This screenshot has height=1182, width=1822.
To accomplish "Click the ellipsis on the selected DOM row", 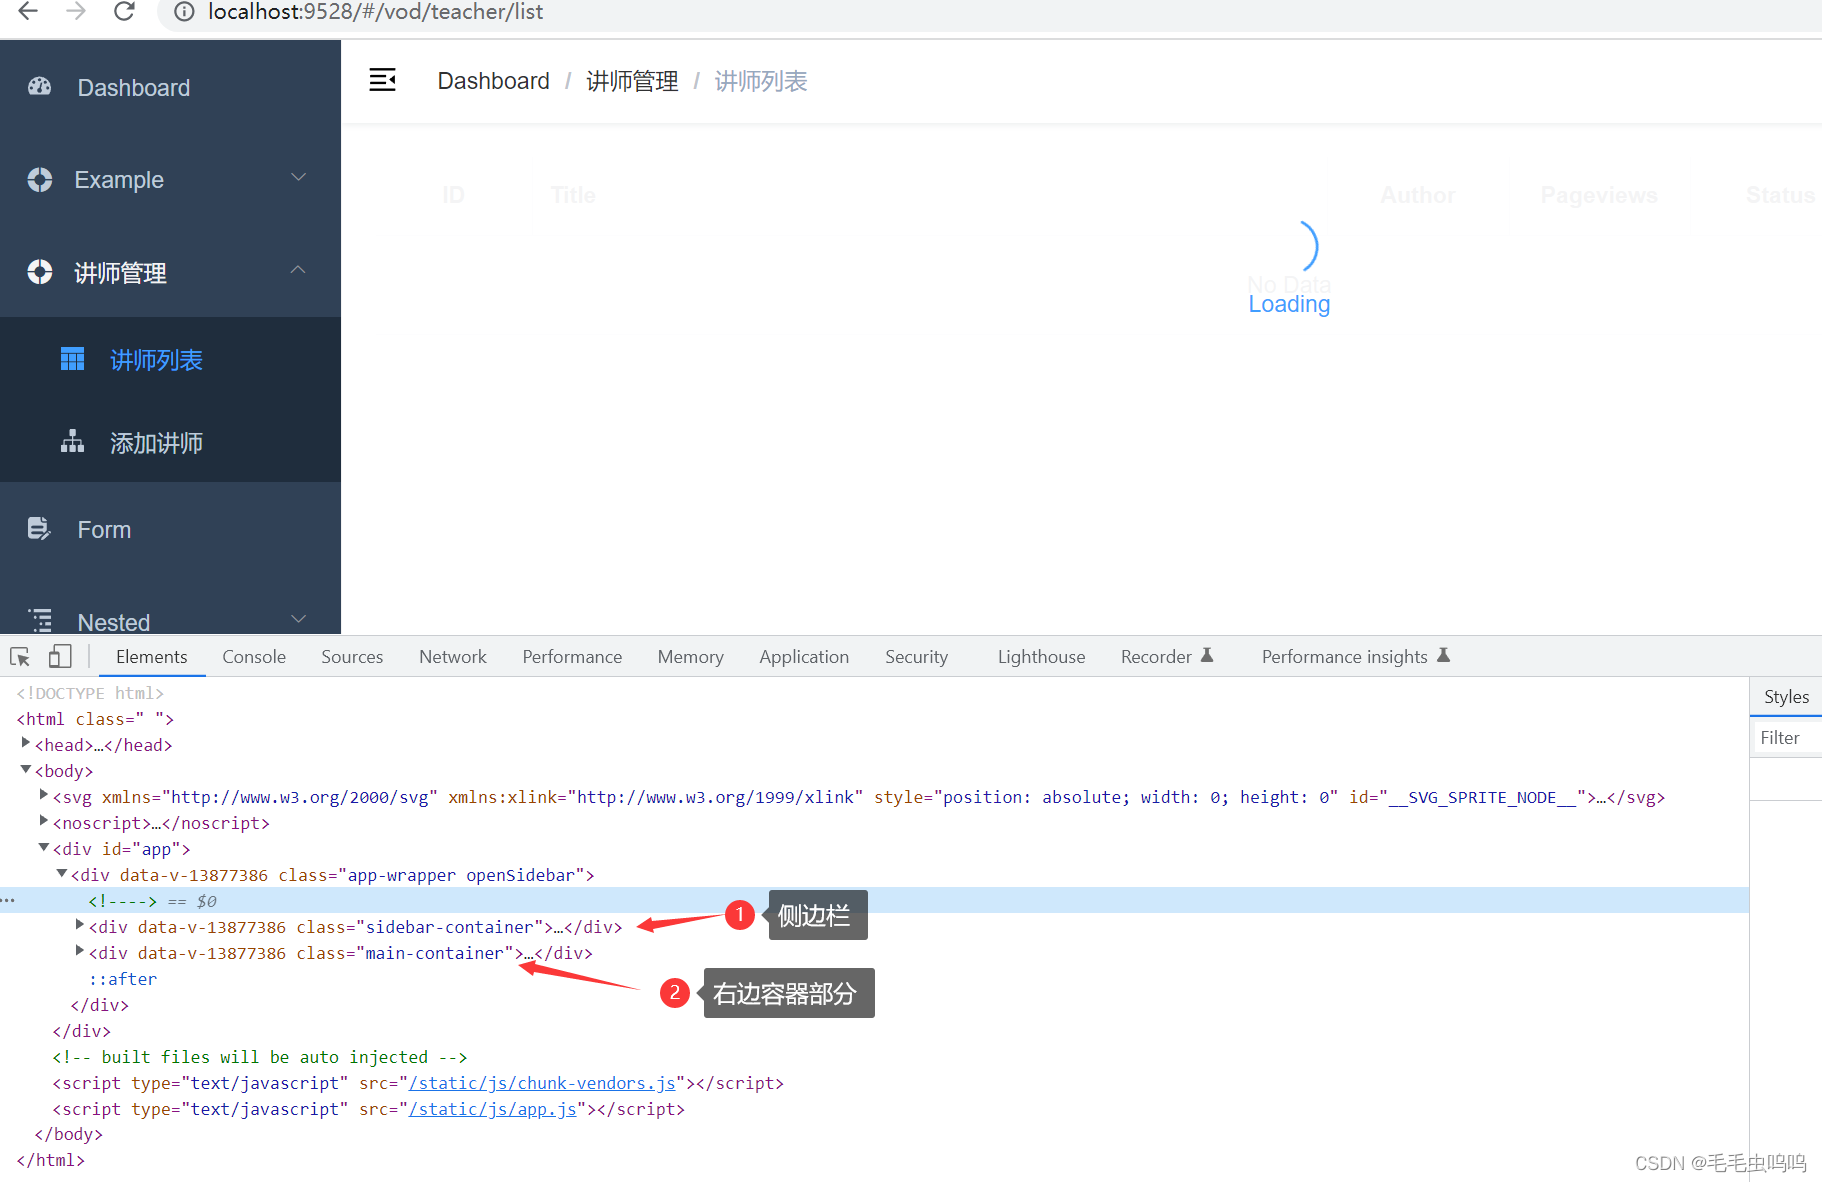I will (8, 901).
